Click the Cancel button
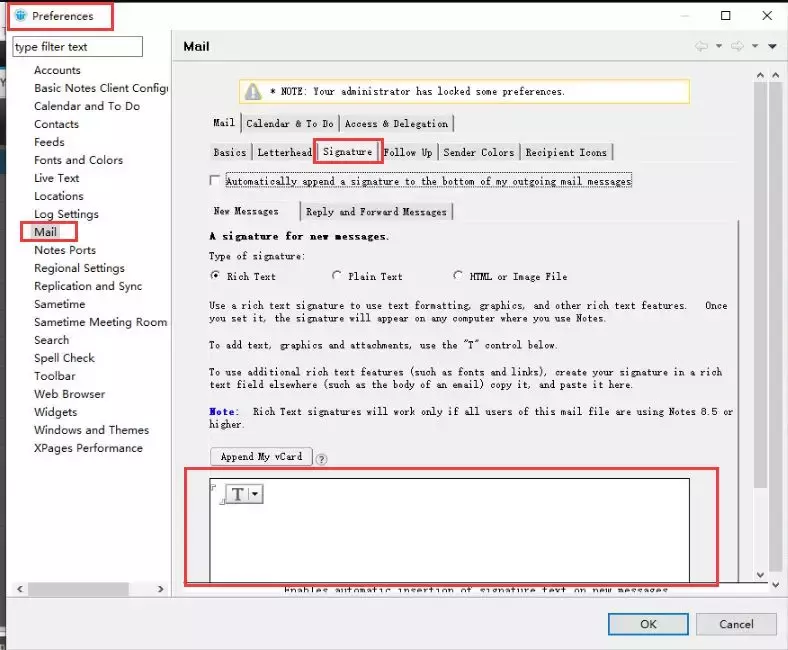Image resolution: width=788 pixels, height=650 pixels. pos(736,624)
